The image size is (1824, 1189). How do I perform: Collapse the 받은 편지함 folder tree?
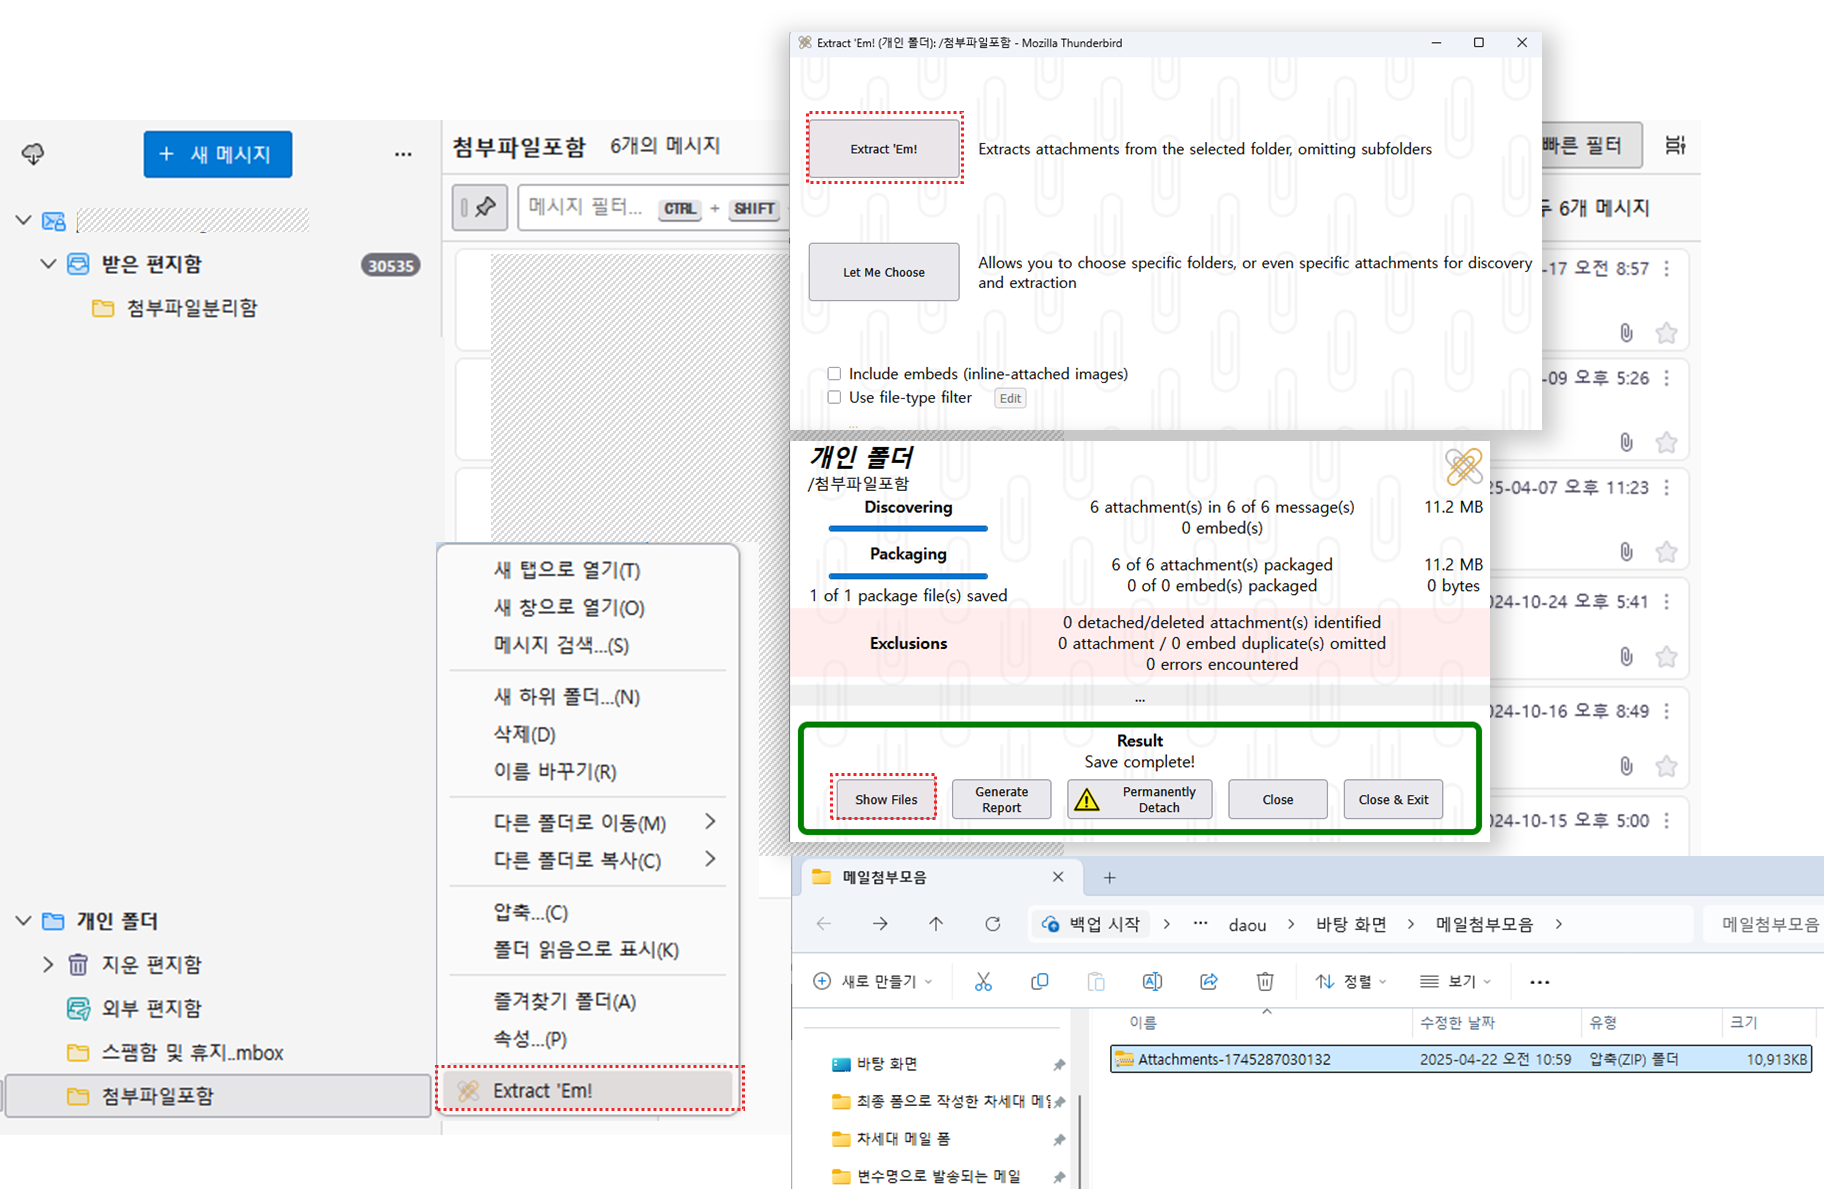tap(48, 264)
